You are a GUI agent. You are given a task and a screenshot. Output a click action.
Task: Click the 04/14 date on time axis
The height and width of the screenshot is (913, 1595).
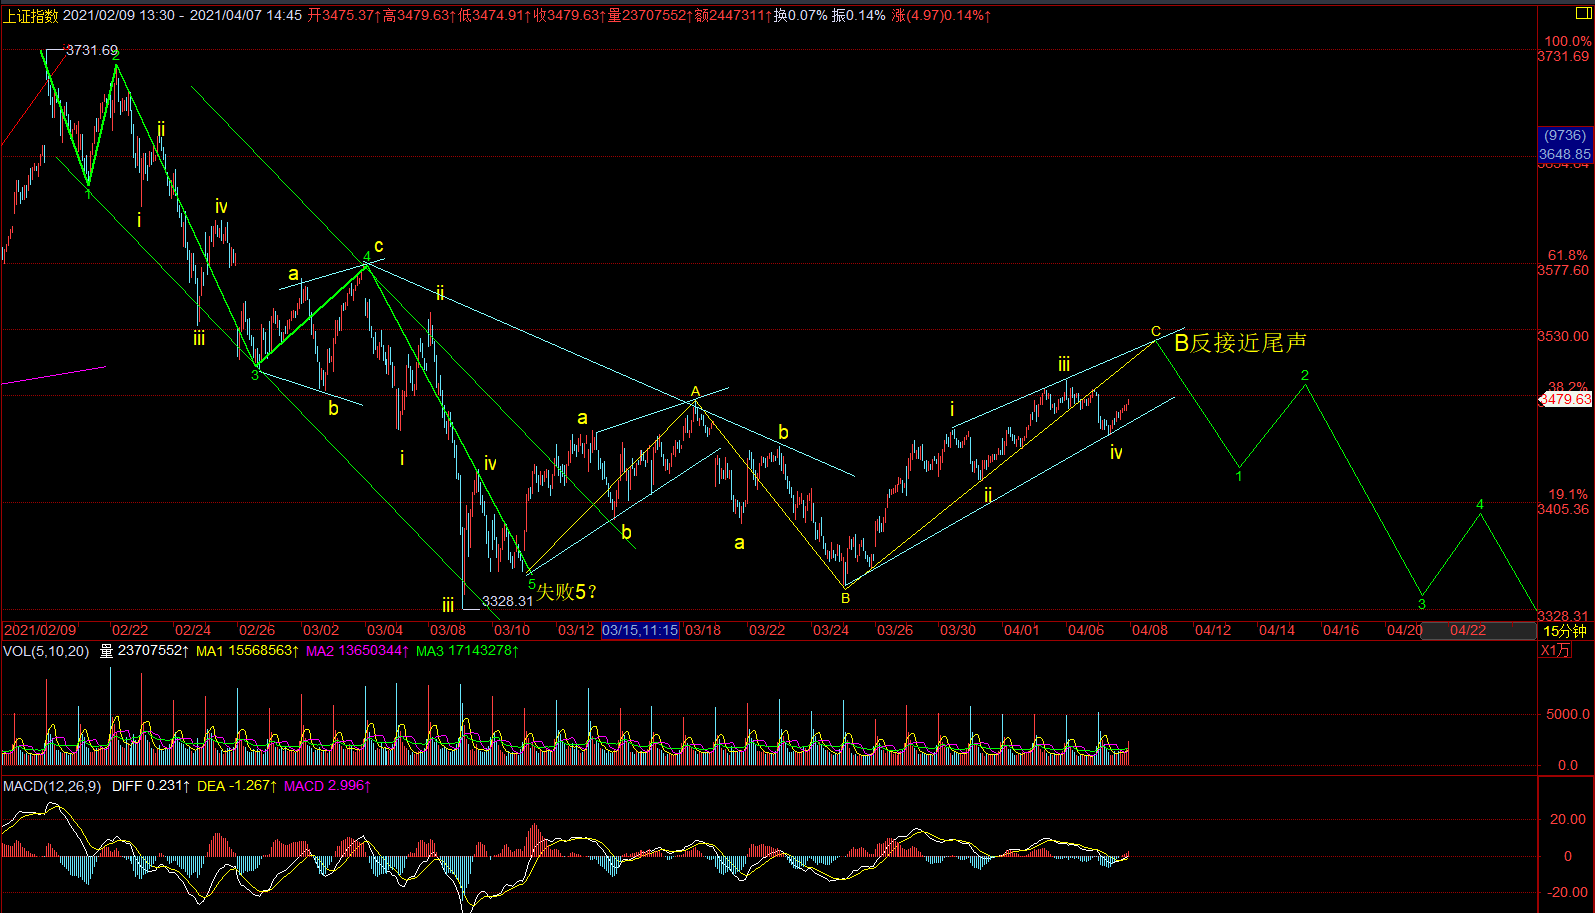[1277, 630]
